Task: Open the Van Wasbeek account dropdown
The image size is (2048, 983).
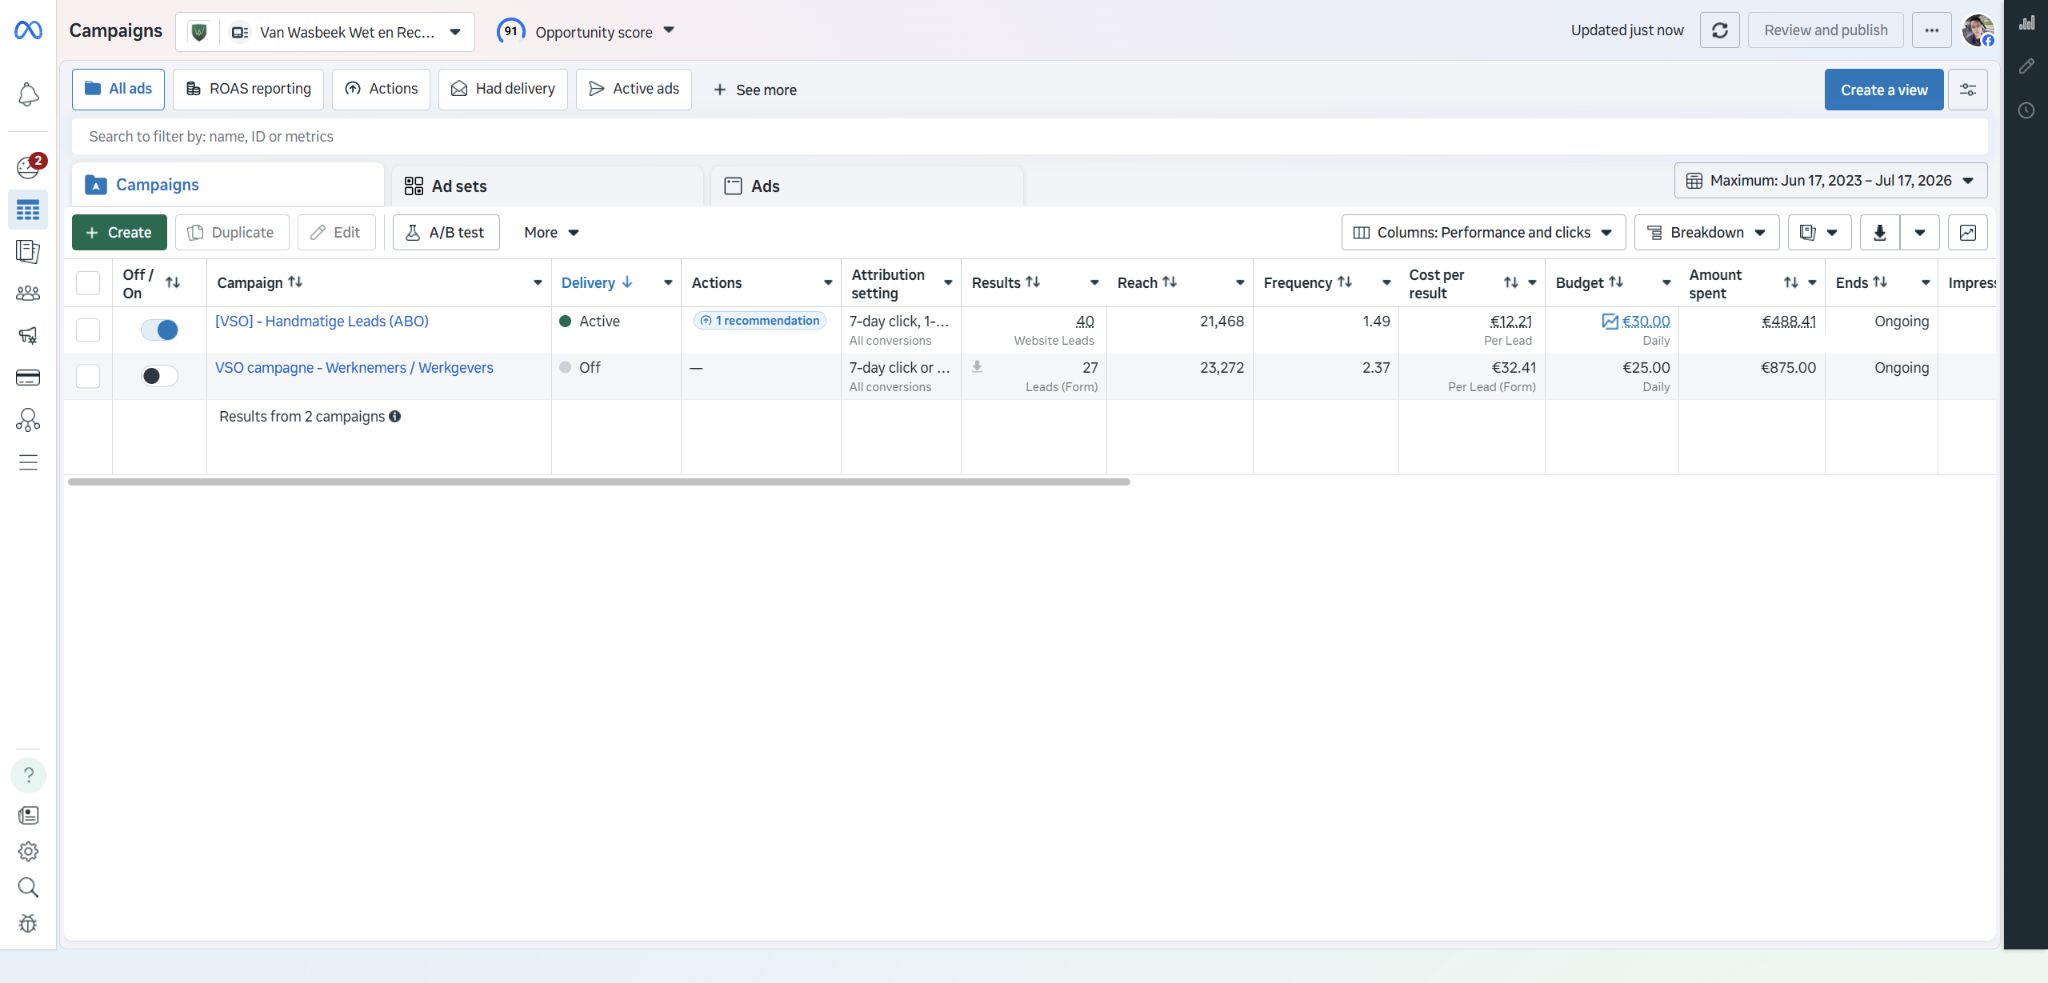Action: pos(325,32)
